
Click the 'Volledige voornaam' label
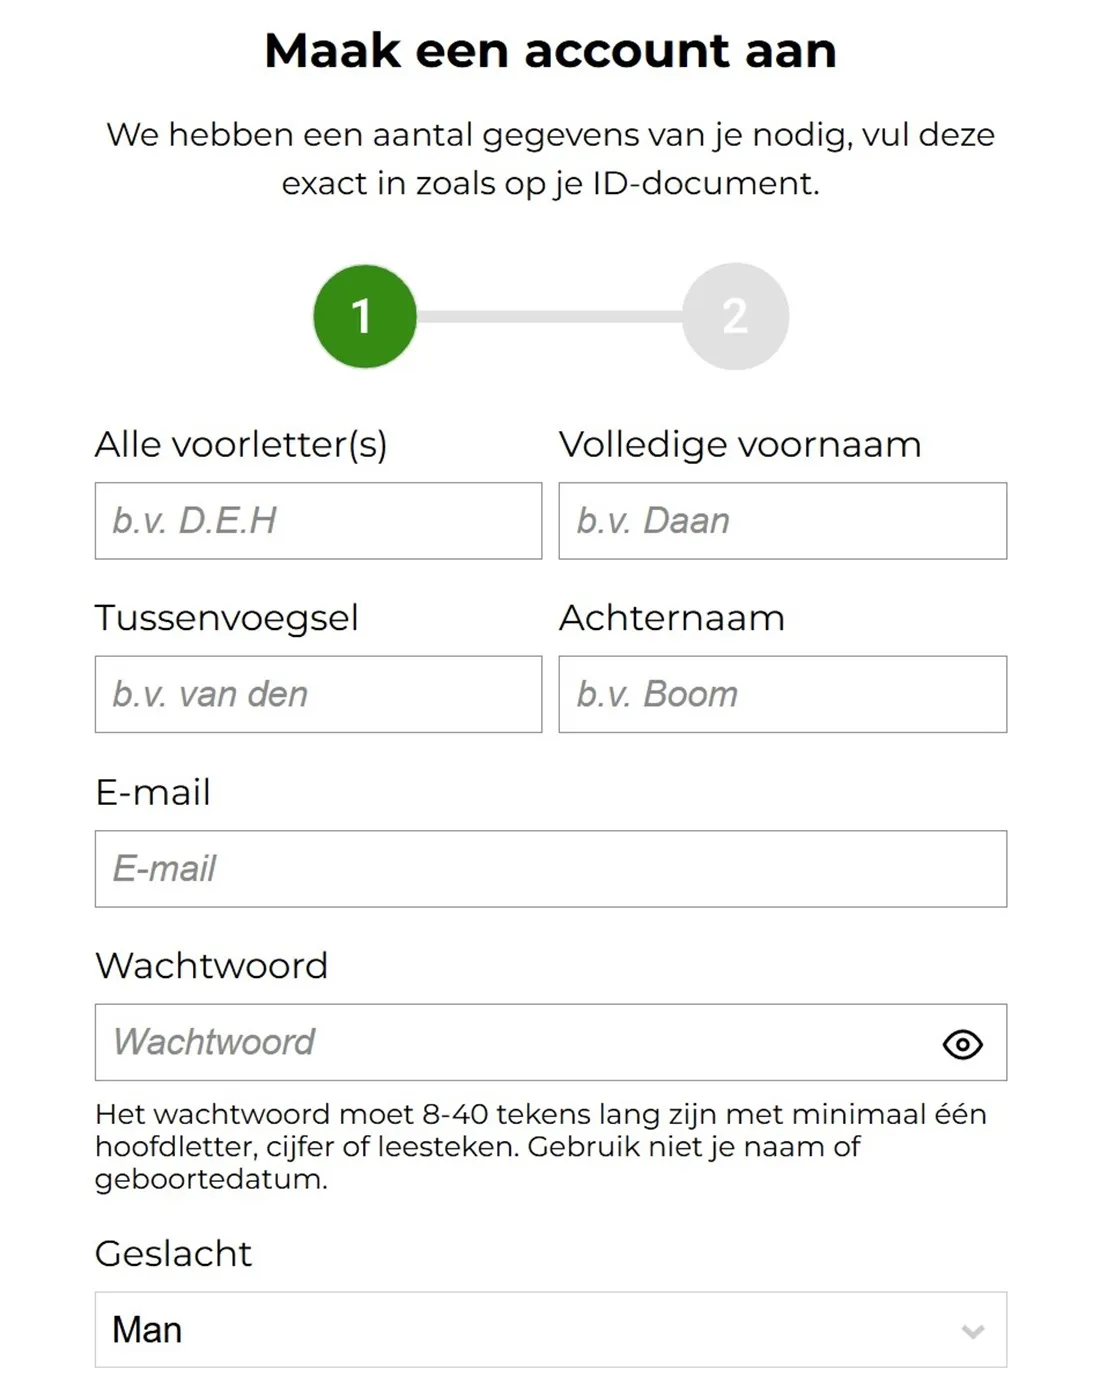point(740,445)
